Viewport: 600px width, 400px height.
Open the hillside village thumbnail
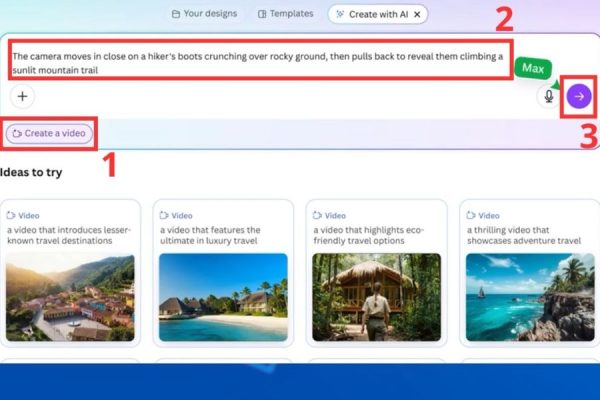click(70, 297)
